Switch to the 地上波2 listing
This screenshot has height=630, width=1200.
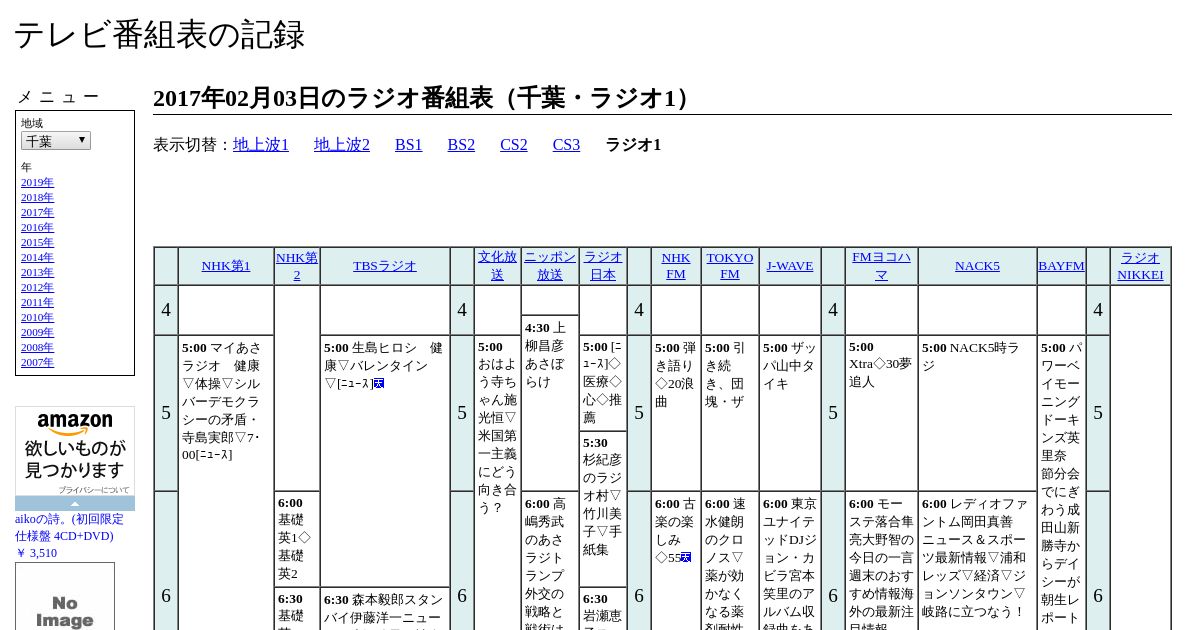pyautogui.click(x=342, y=145)
